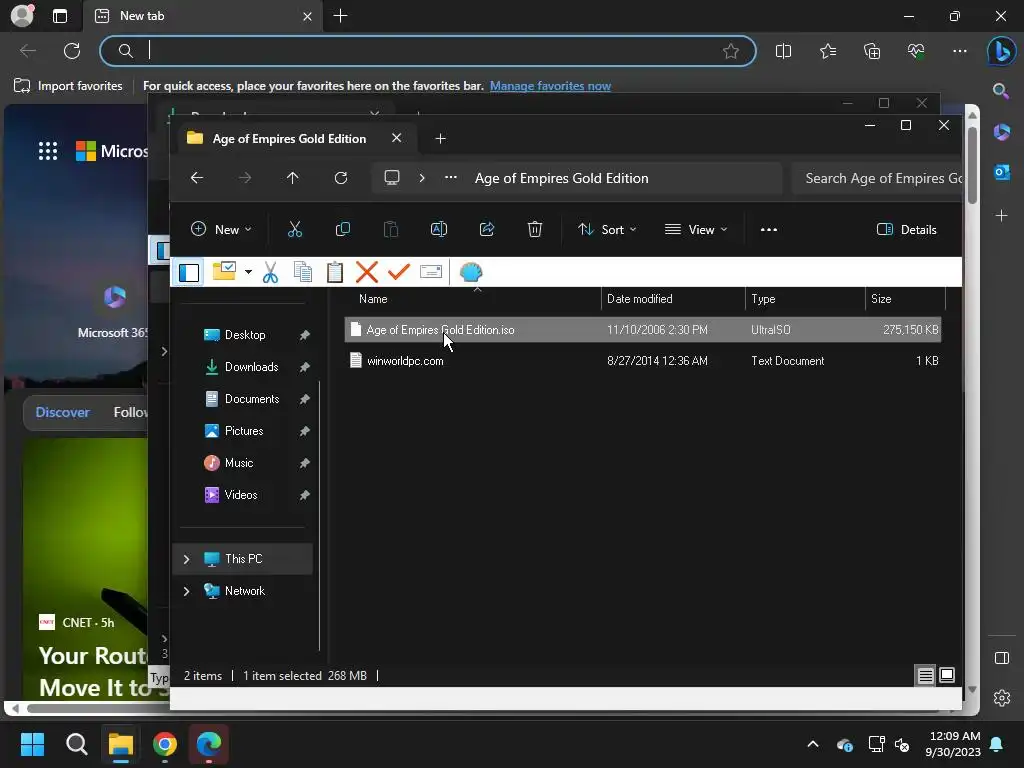This screenshot has height=768, width=1024.
Task: Sort by the Type column header
Action: coord(805,299)
